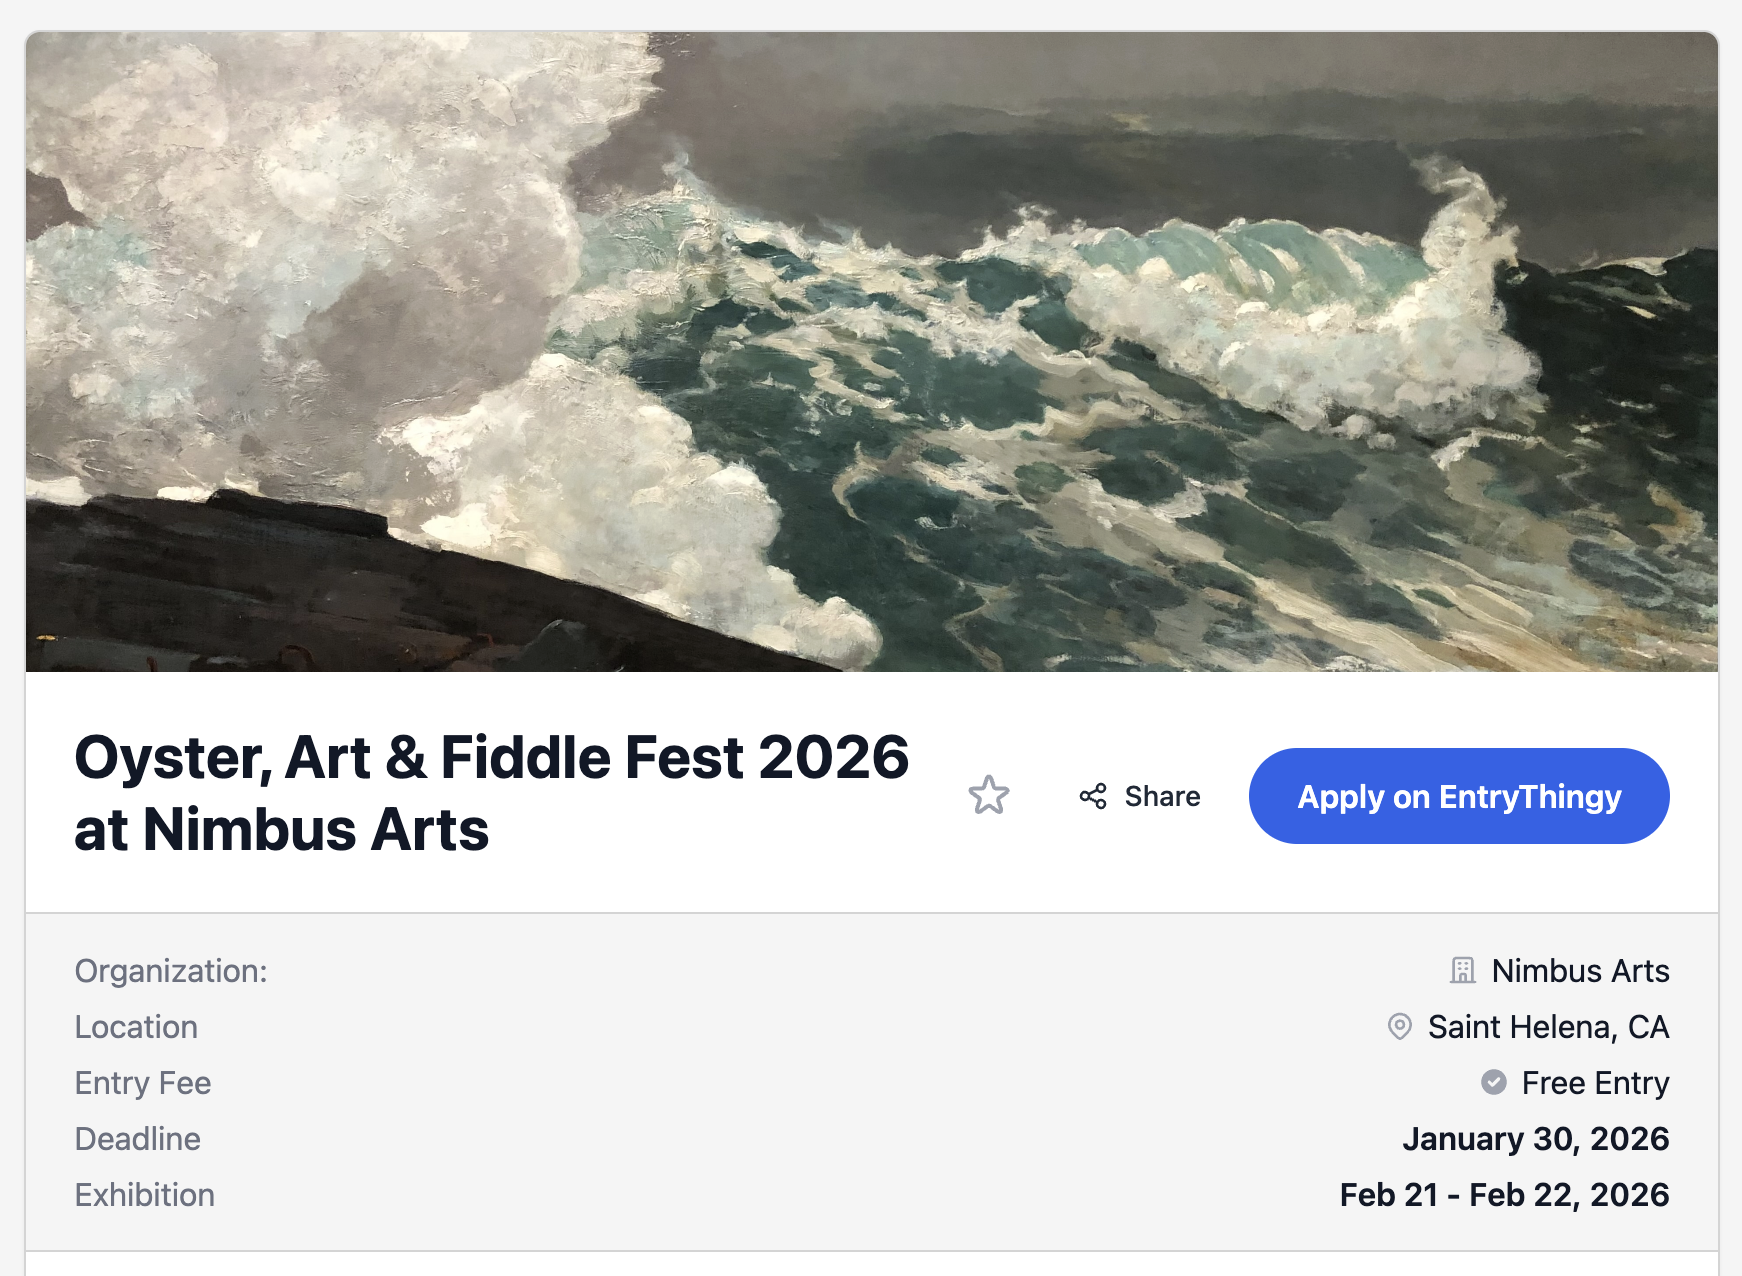The width and height of the screenshot is (1742, 1276).
Task: Click the Organization field label
Action: coord(171,971)
